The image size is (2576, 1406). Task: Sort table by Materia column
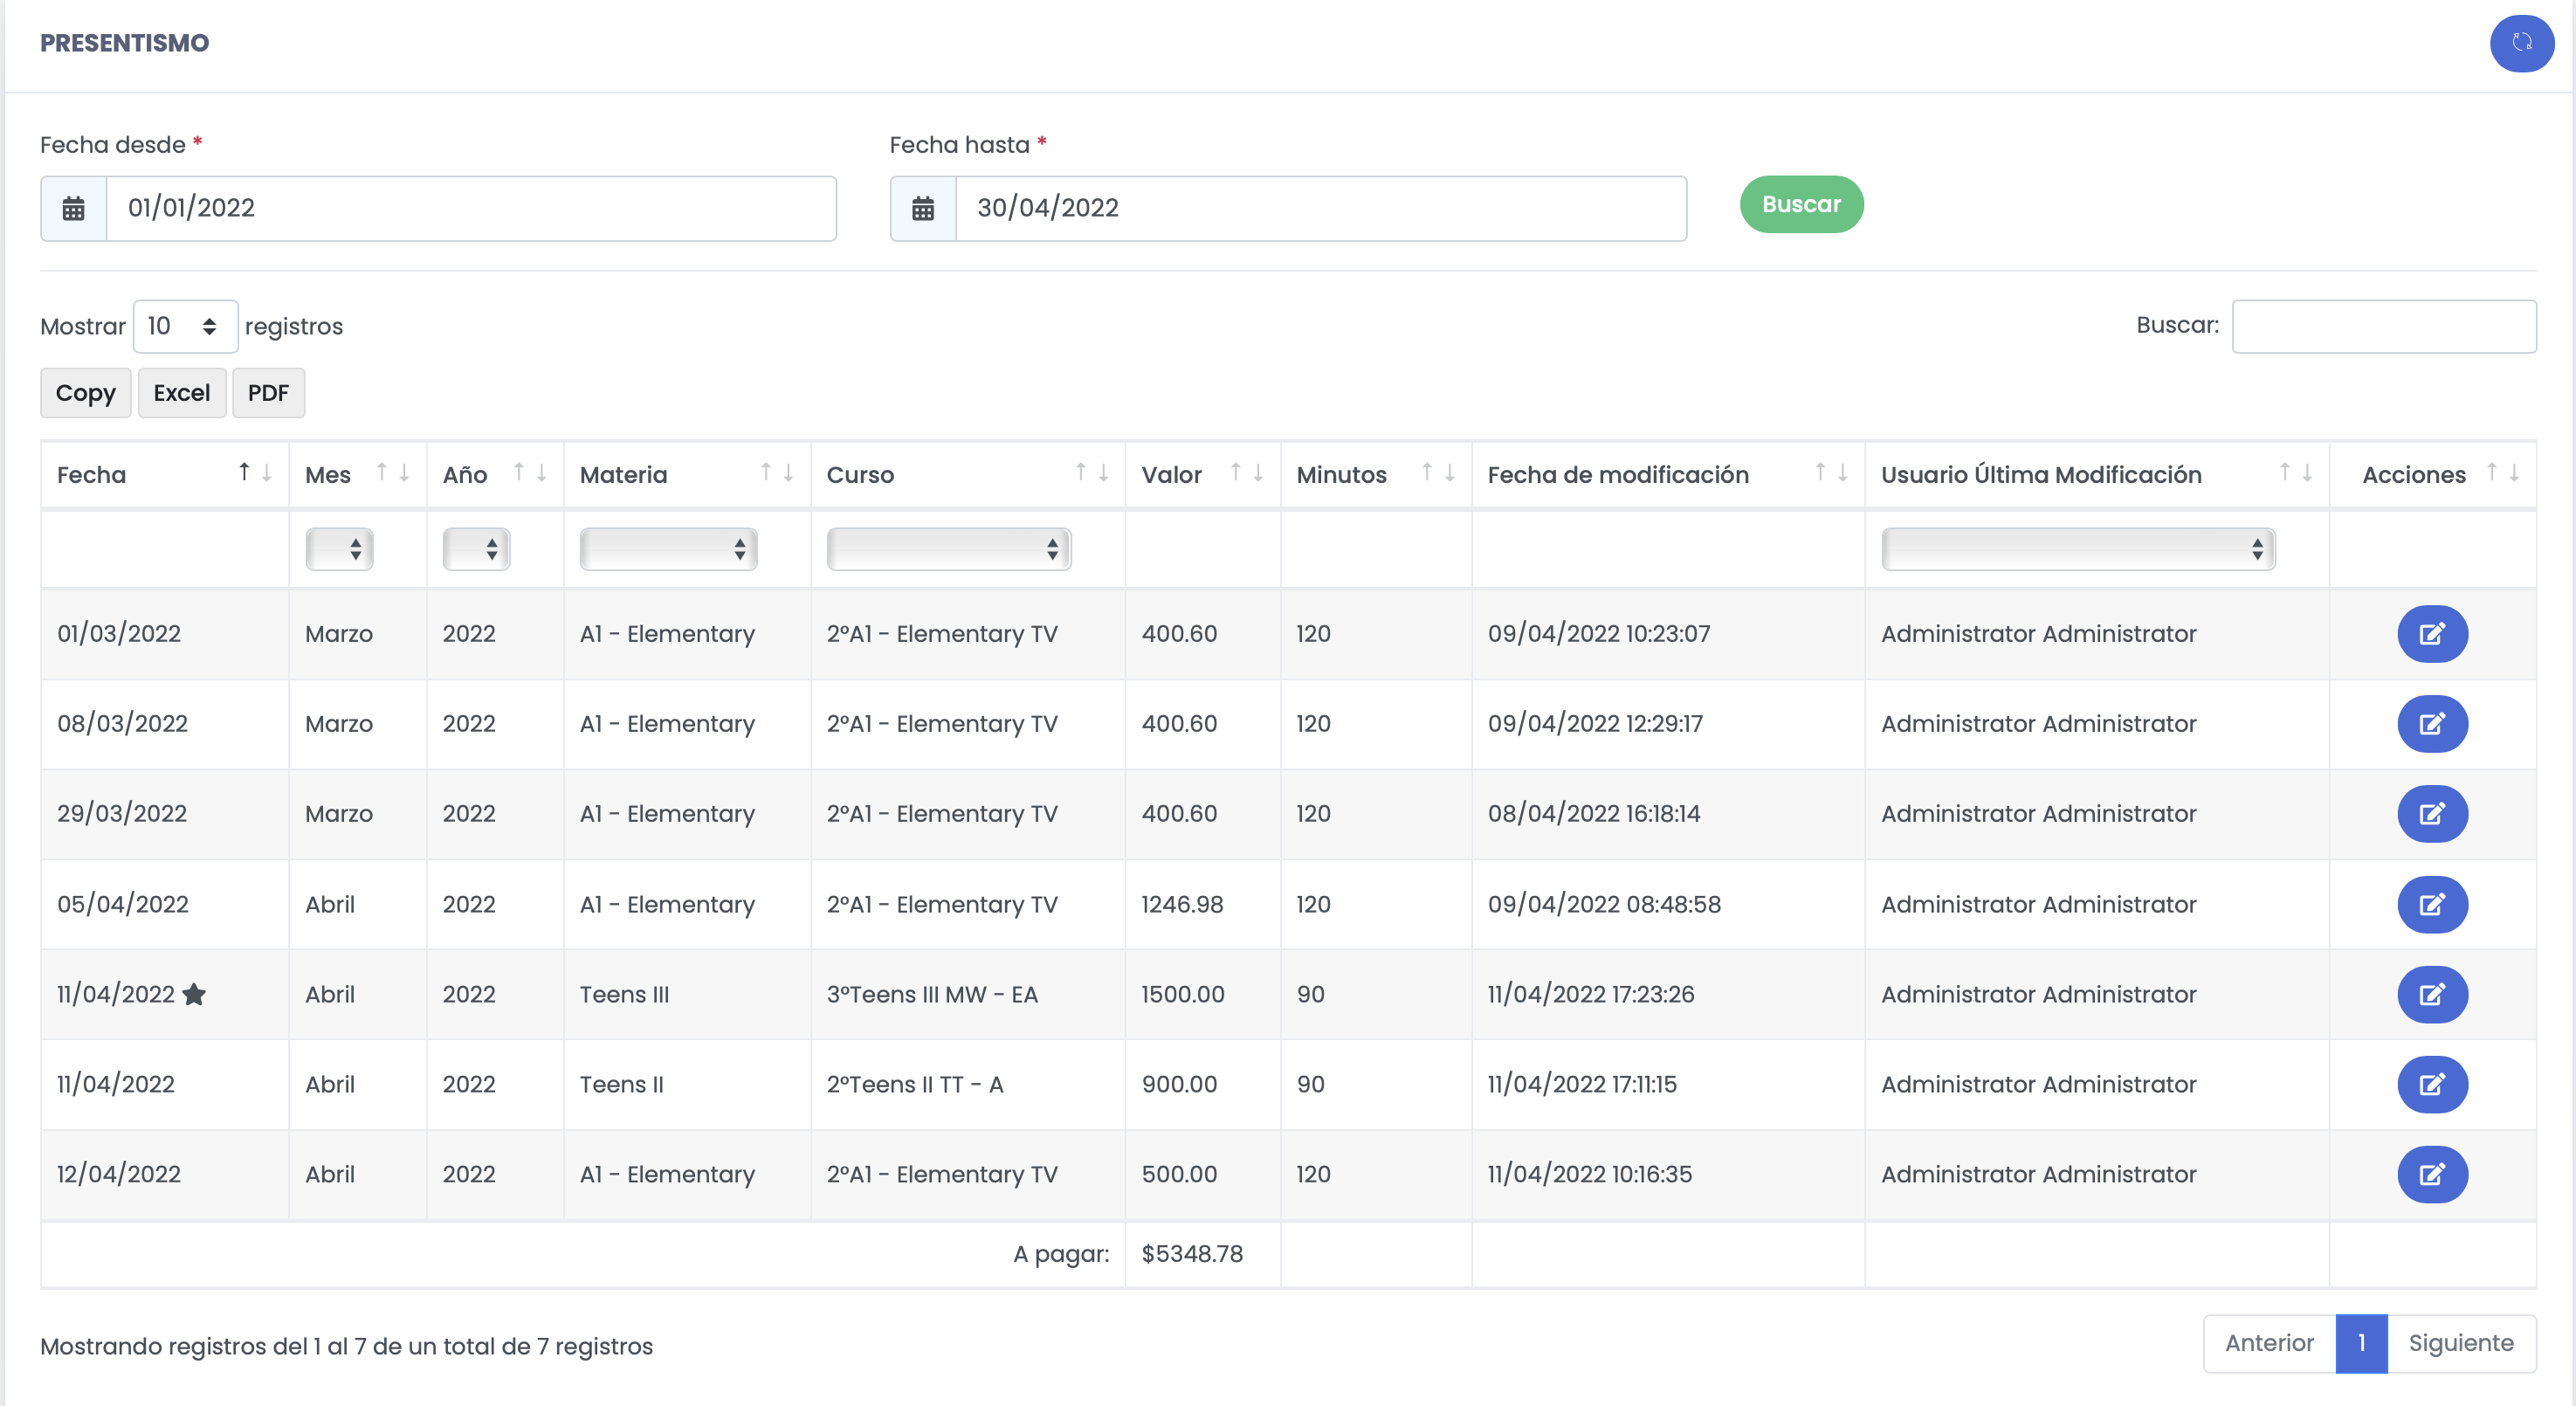click(687, 475)
